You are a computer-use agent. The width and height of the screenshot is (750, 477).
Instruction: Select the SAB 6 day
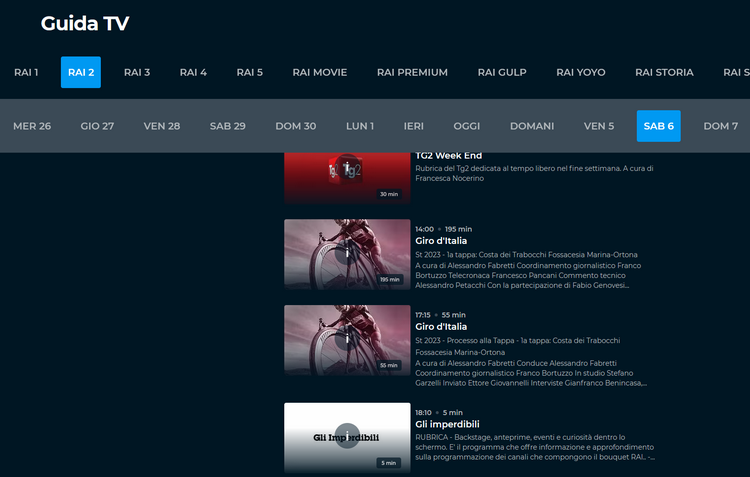659,126
